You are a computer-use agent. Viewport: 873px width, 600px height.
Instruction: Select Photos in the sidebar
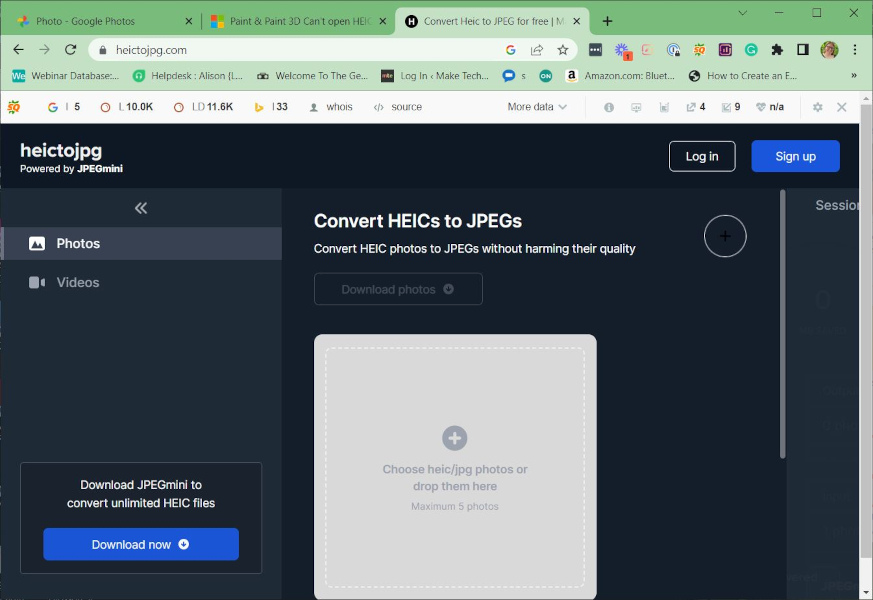tap(78, 243)
